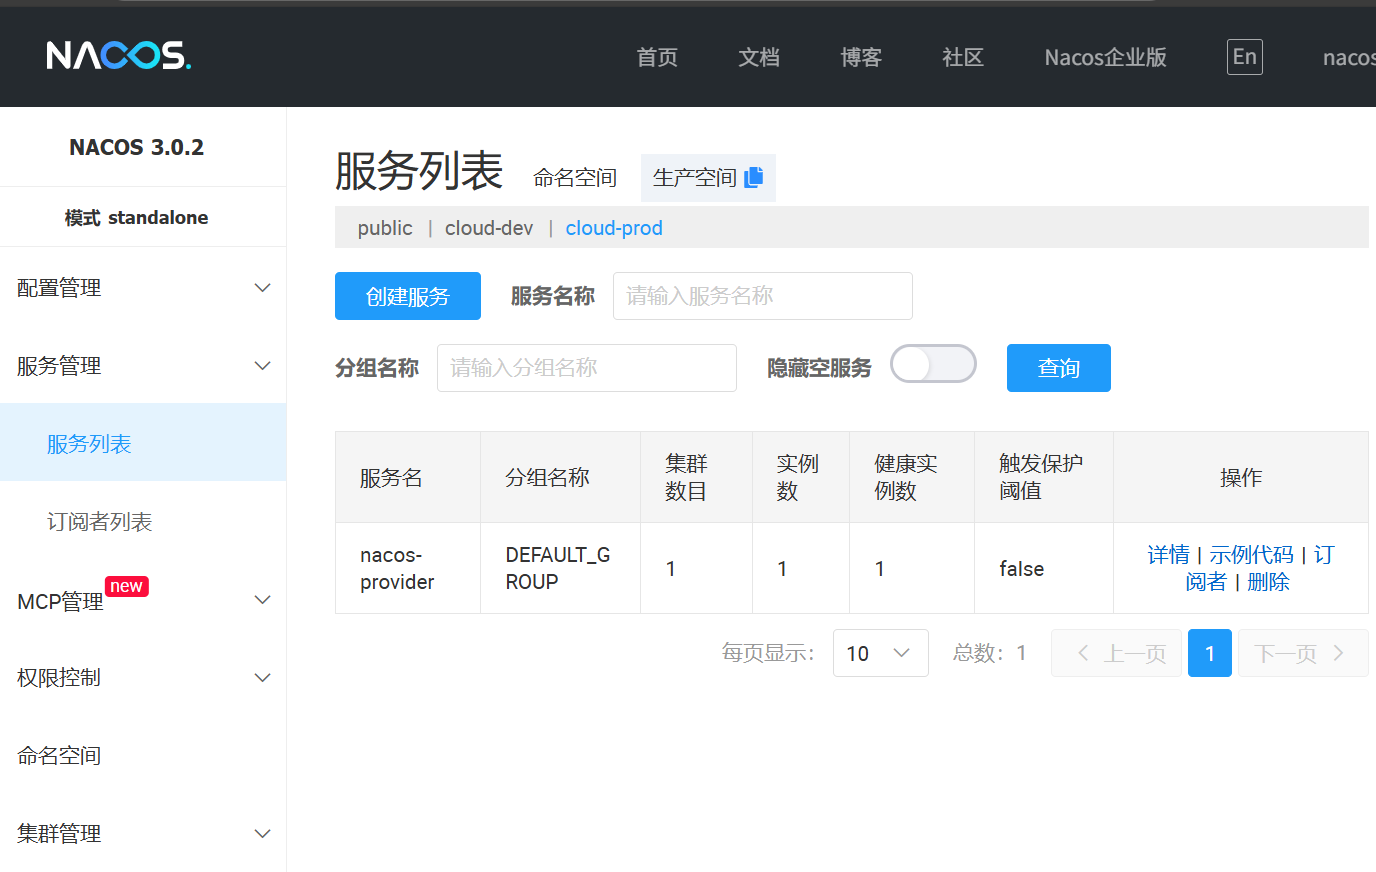Select the cloud-dev namespace
1376x872 pixels.
(x=489, y=228)
